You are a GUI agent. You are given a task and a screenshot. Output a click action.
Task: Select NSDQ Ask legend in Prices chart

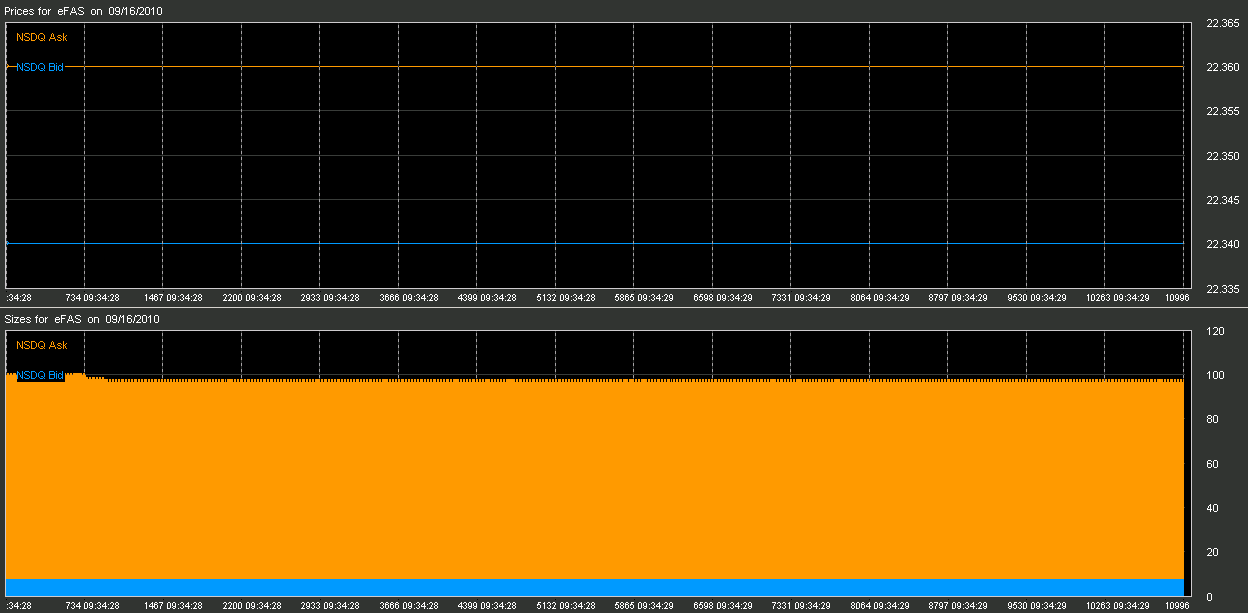pyautogui.click(x=42, y=37)
